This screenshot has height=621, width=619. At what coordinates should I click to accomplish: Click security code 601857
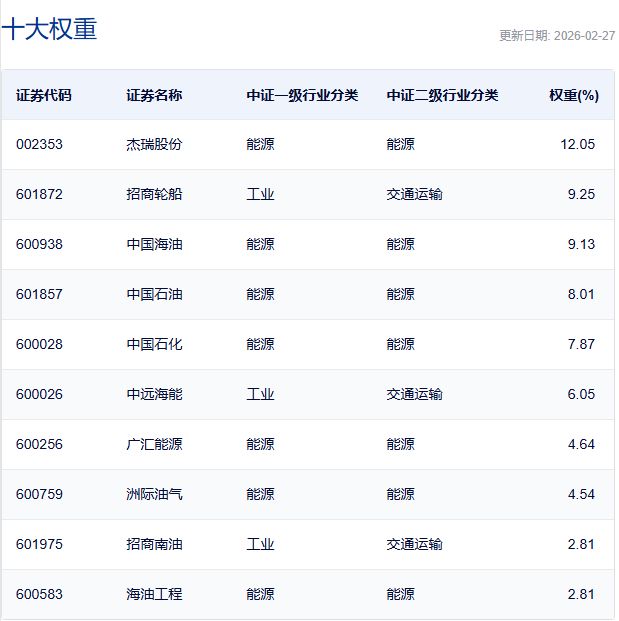pos(39,294)
